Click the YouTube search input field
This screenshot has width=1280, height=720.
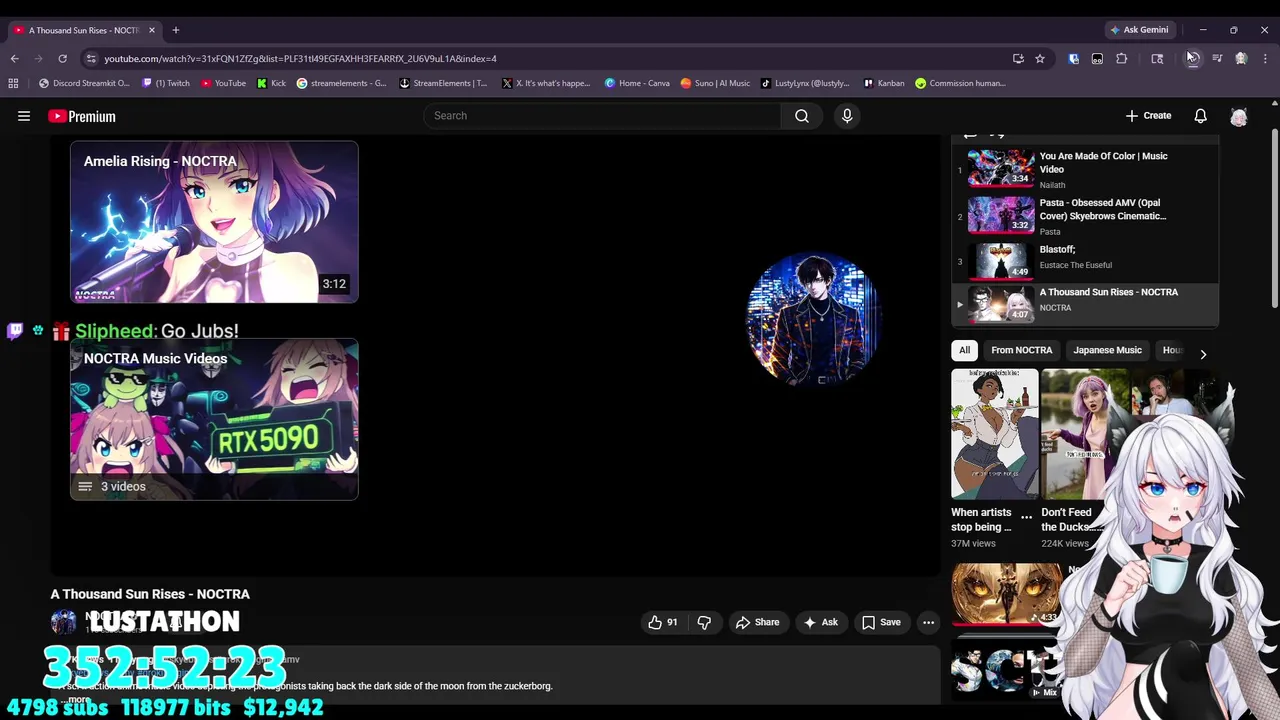(602, 116)
